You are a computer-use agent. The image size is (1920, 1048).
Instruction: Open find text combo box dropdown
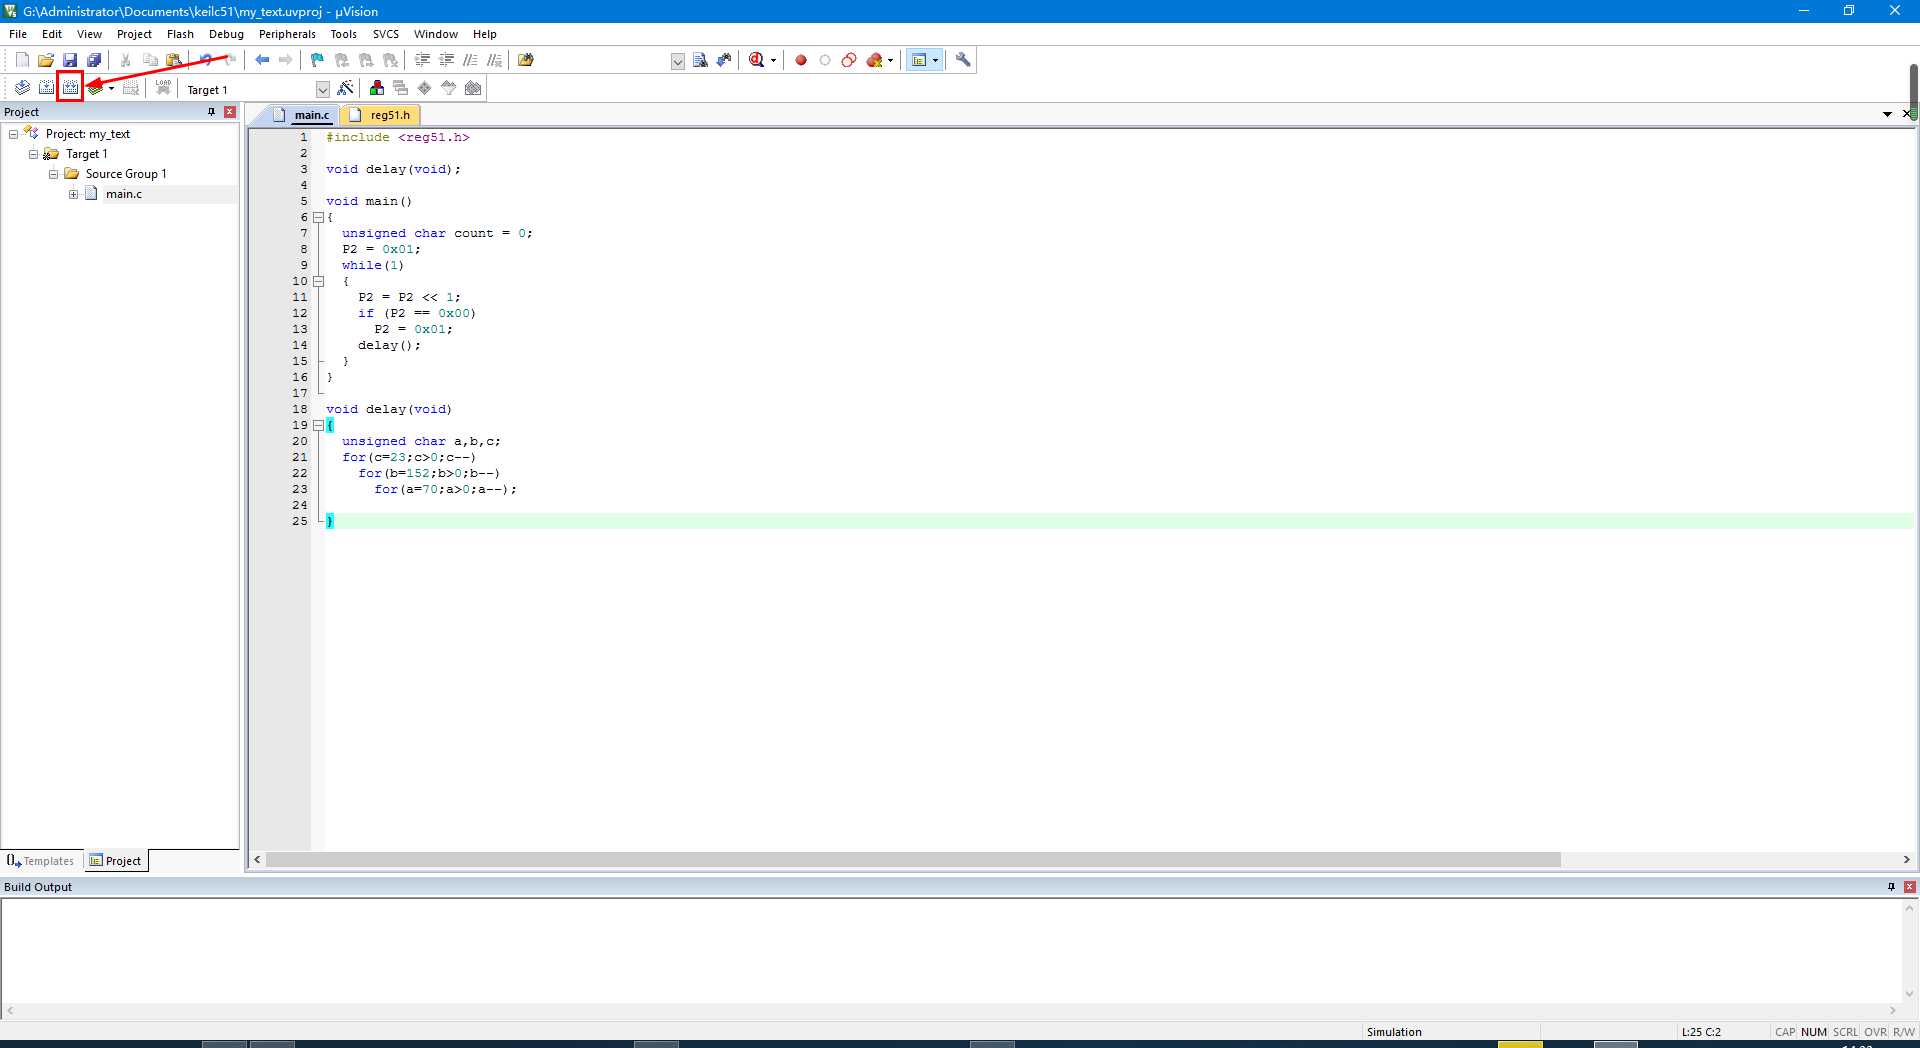(x=677, y=61)
